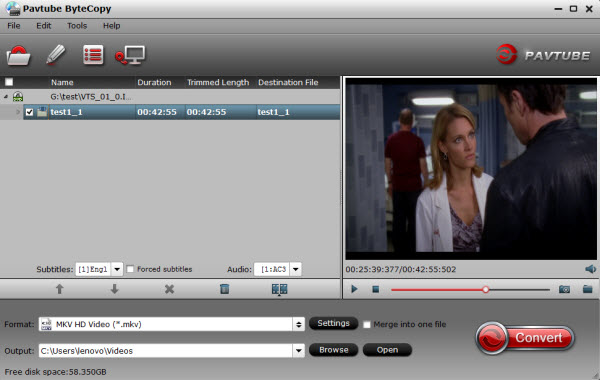Viewport: 600px width, 380px height.
Task: Click the Load disc folder icon
Action: click(x=18, y=55)
